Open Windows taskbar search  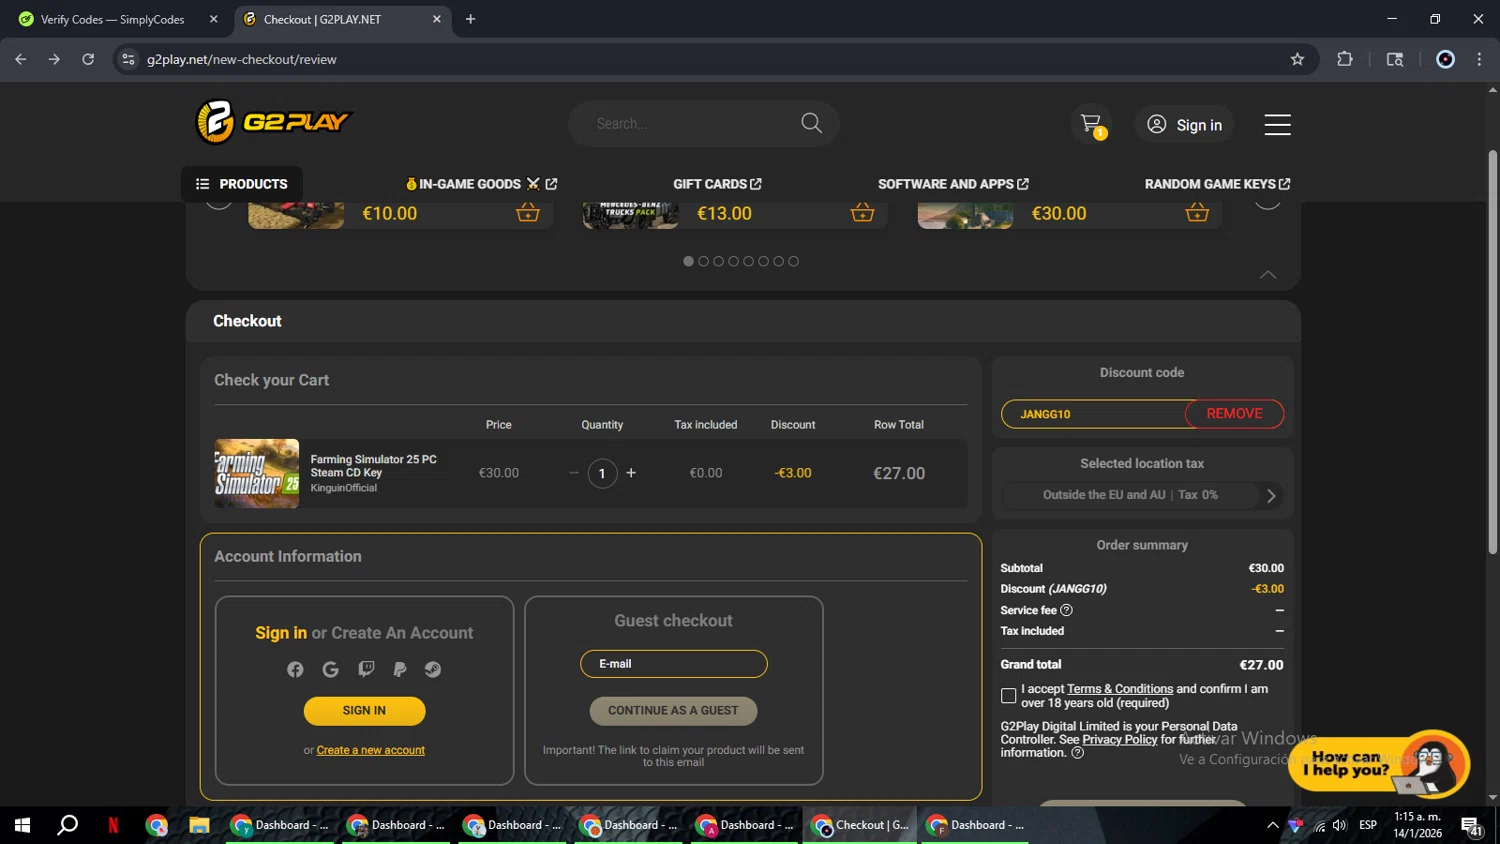tap(68, 825)
